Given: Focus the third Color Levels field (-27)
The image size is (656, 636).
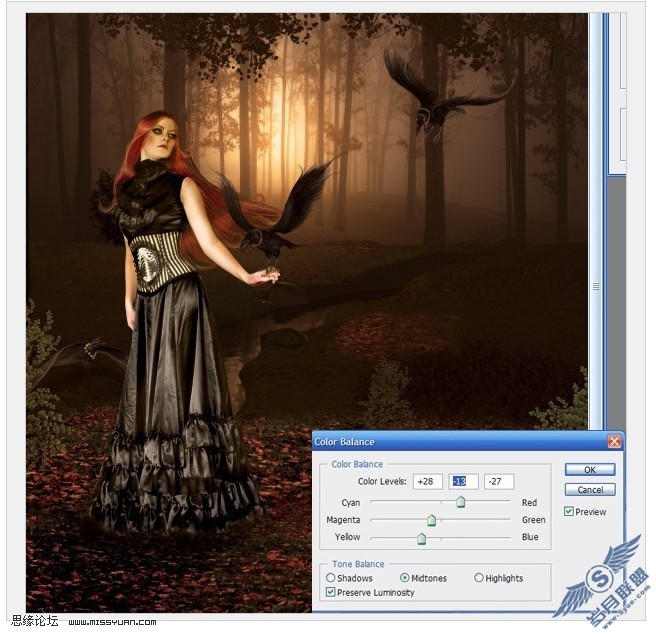Looking at the screenshot, I should click(x=499, y=481).
